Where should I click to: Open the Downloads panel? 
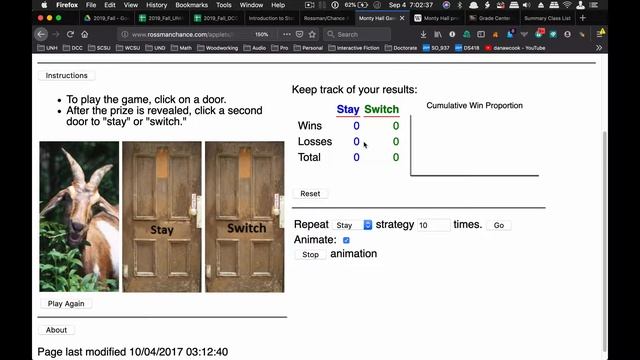(x=423, y=35)
